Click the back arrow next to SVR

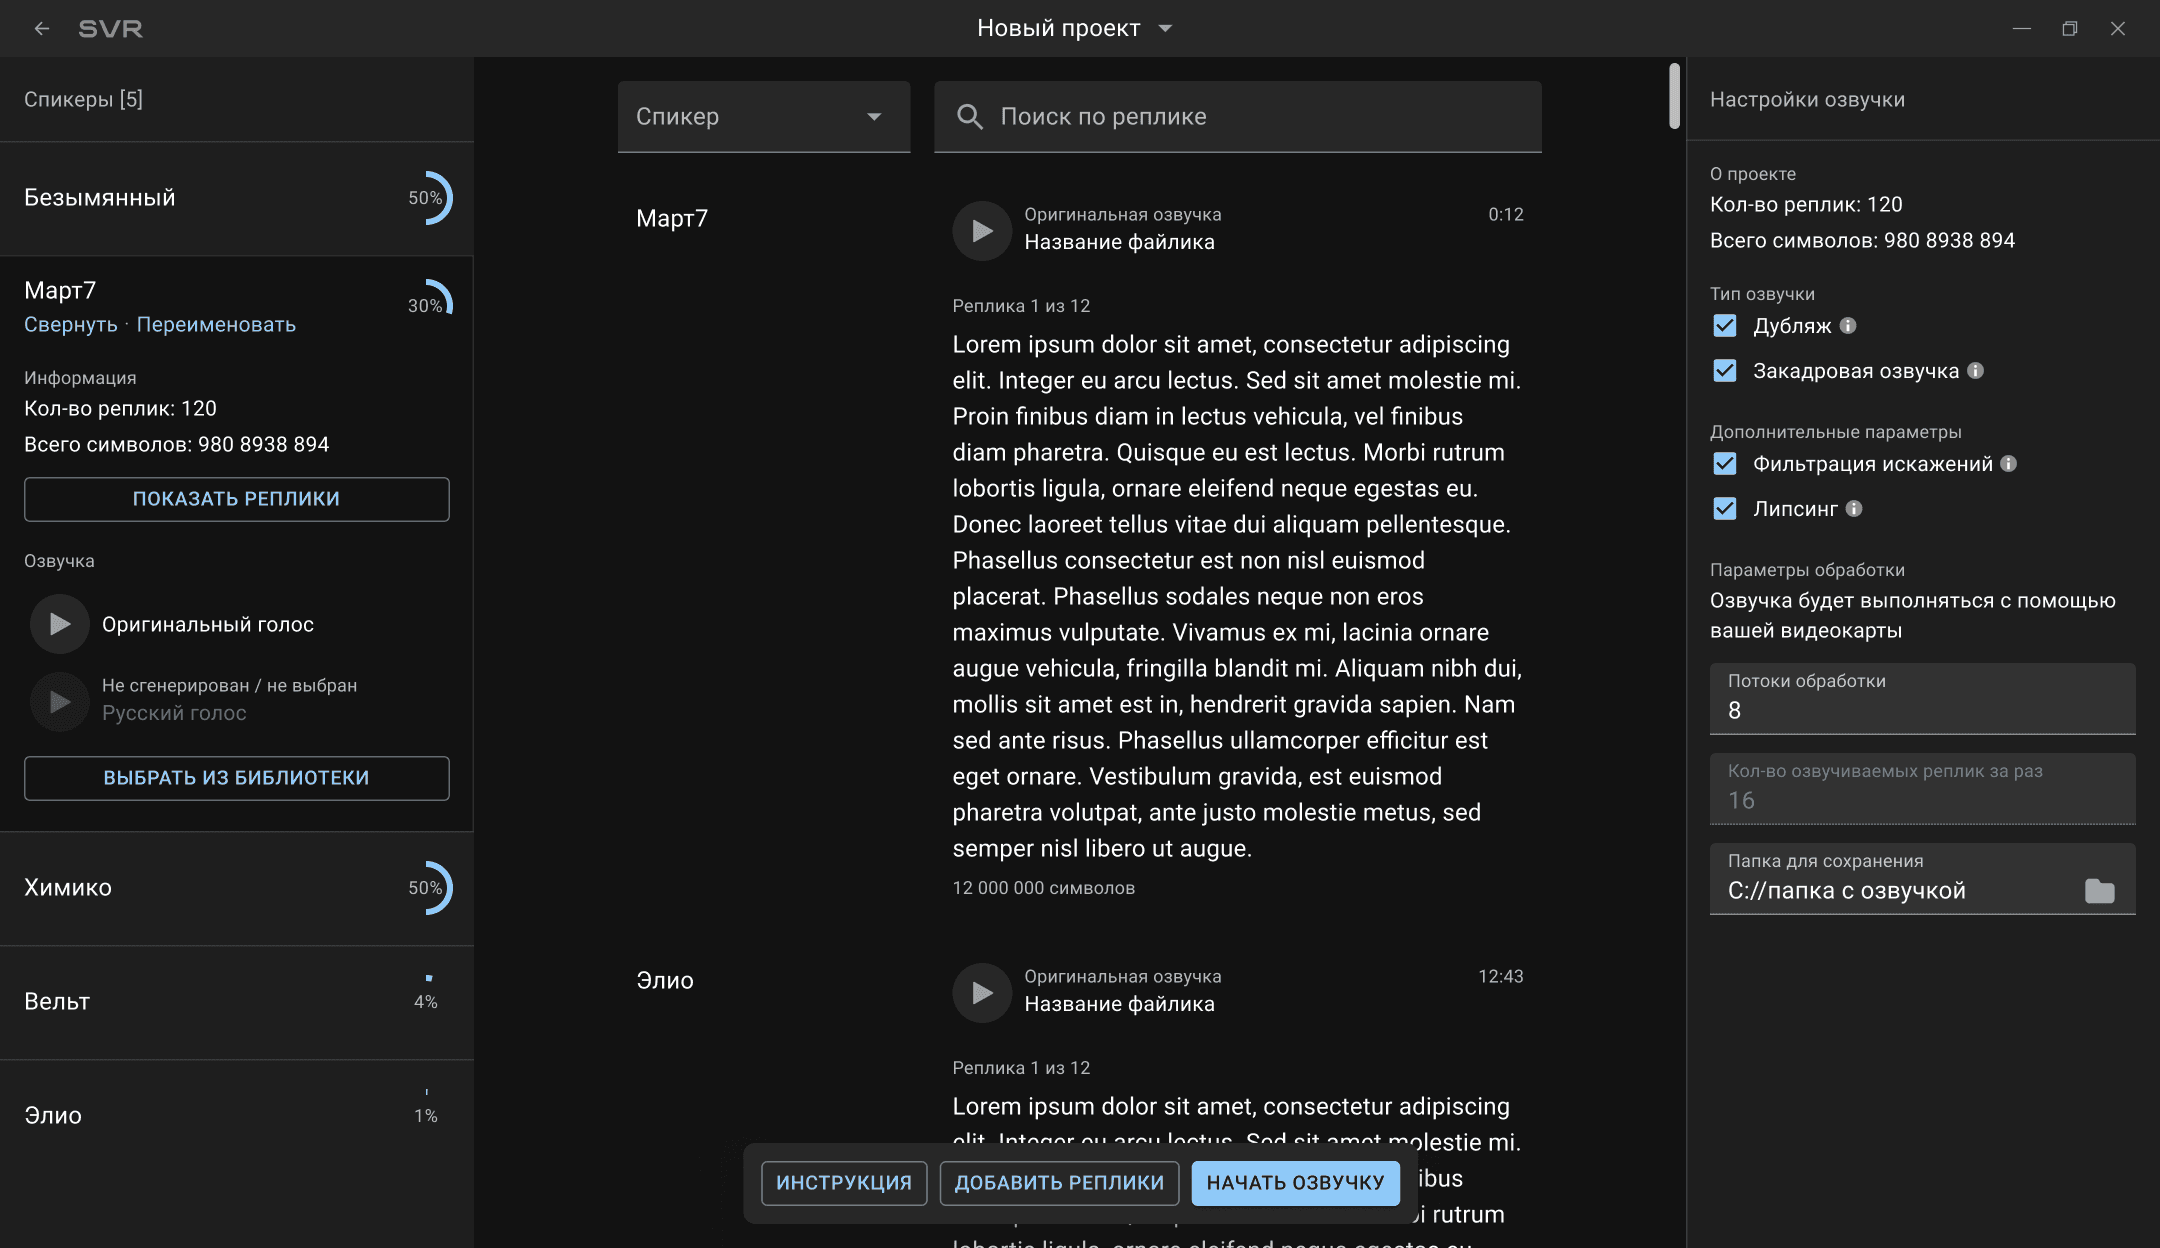click(x=42, y=29)
